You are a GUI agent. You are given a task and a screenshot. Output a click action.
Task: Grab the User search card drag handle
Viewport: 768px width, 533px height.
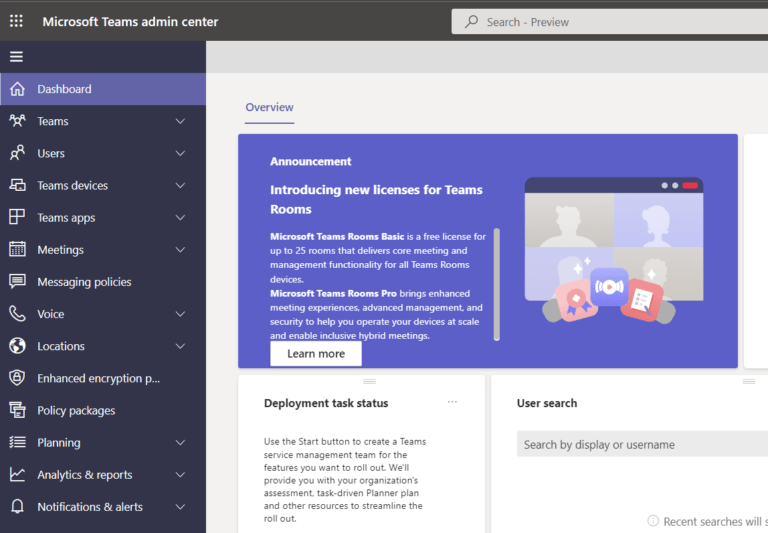pyautogui.click(x=749, y=381)
